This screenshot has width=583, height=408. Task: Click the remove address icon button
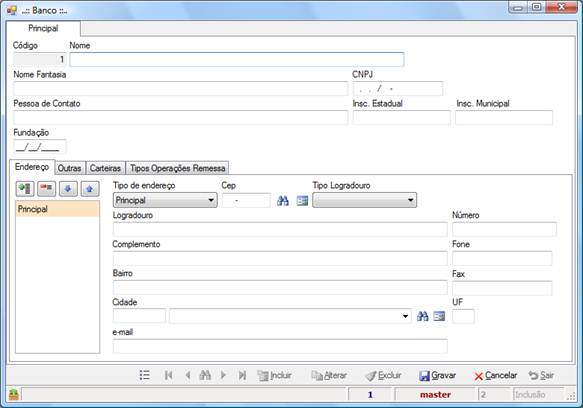click(x=46, y=189)
